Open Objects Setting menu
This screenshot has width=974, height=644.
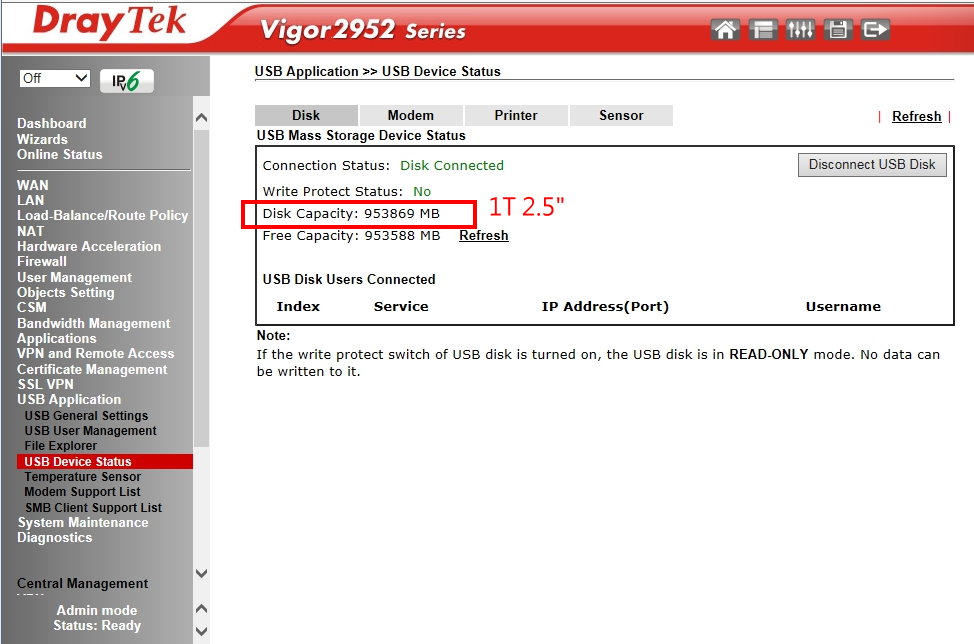[66, 293]
